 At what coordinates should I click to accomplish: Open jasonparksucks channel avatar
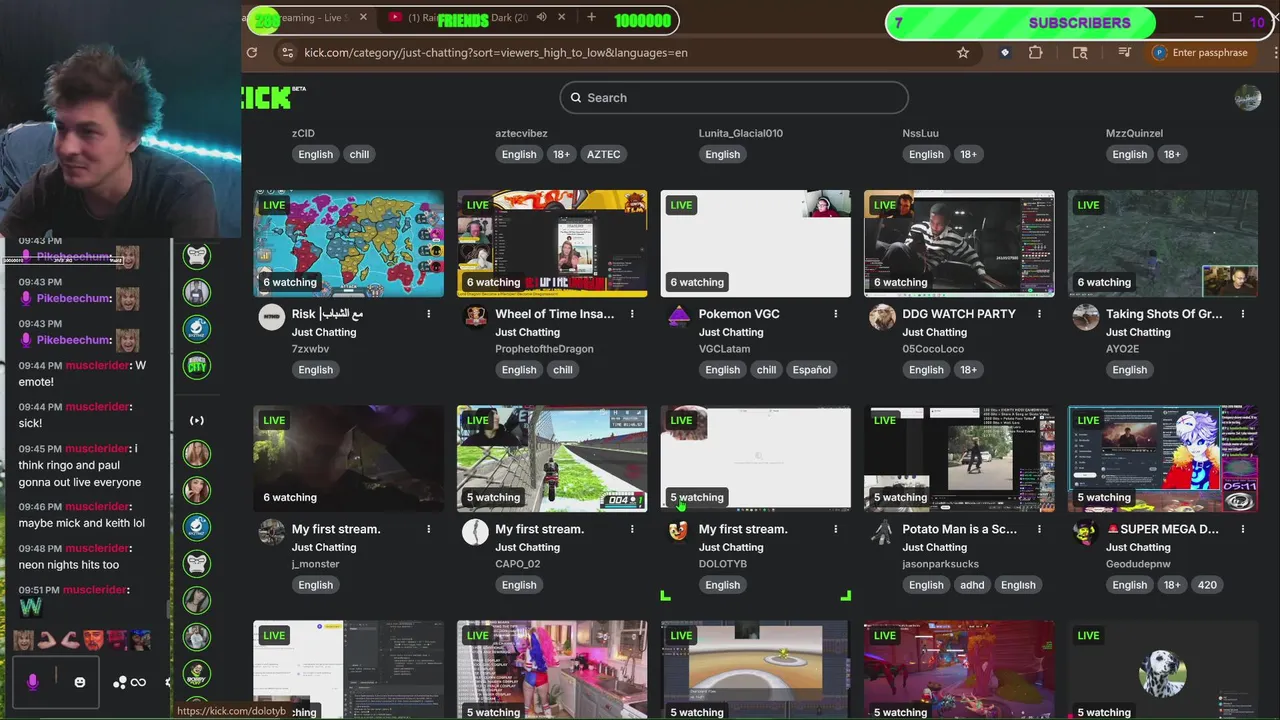click(882, 532)
